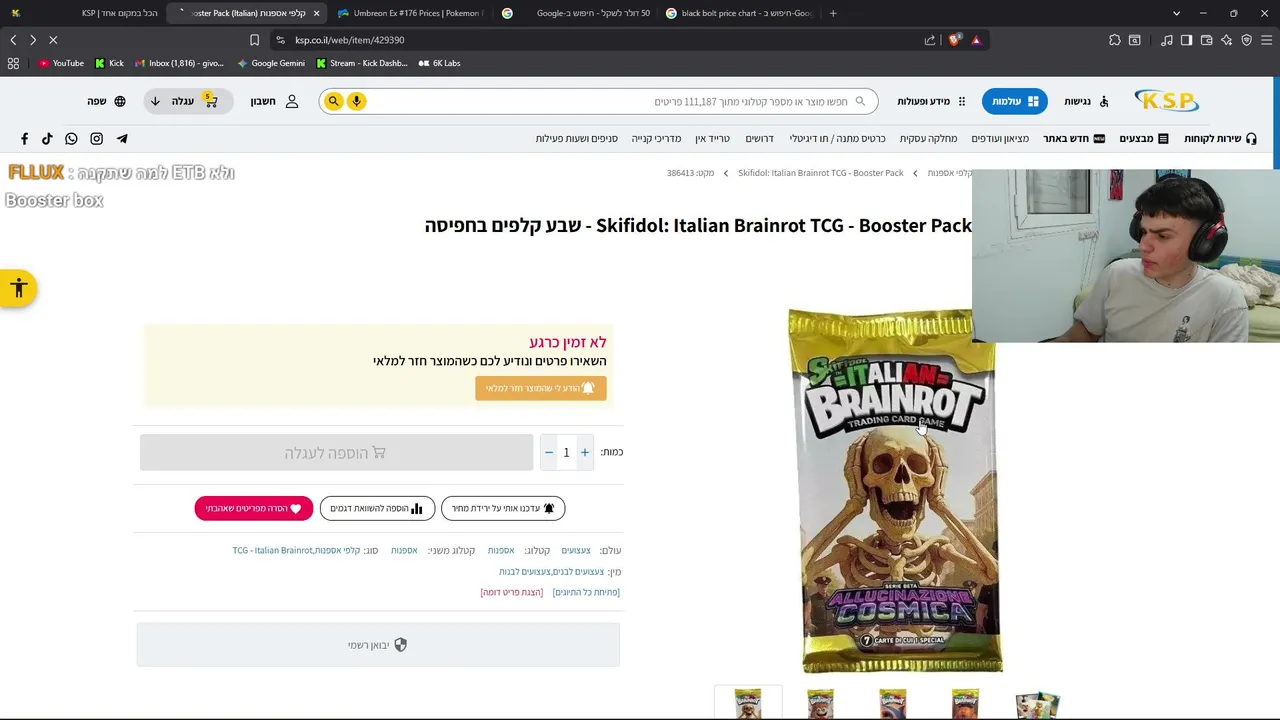
Task: Expand the cart dropdown arrow
Action: point(155,101)
